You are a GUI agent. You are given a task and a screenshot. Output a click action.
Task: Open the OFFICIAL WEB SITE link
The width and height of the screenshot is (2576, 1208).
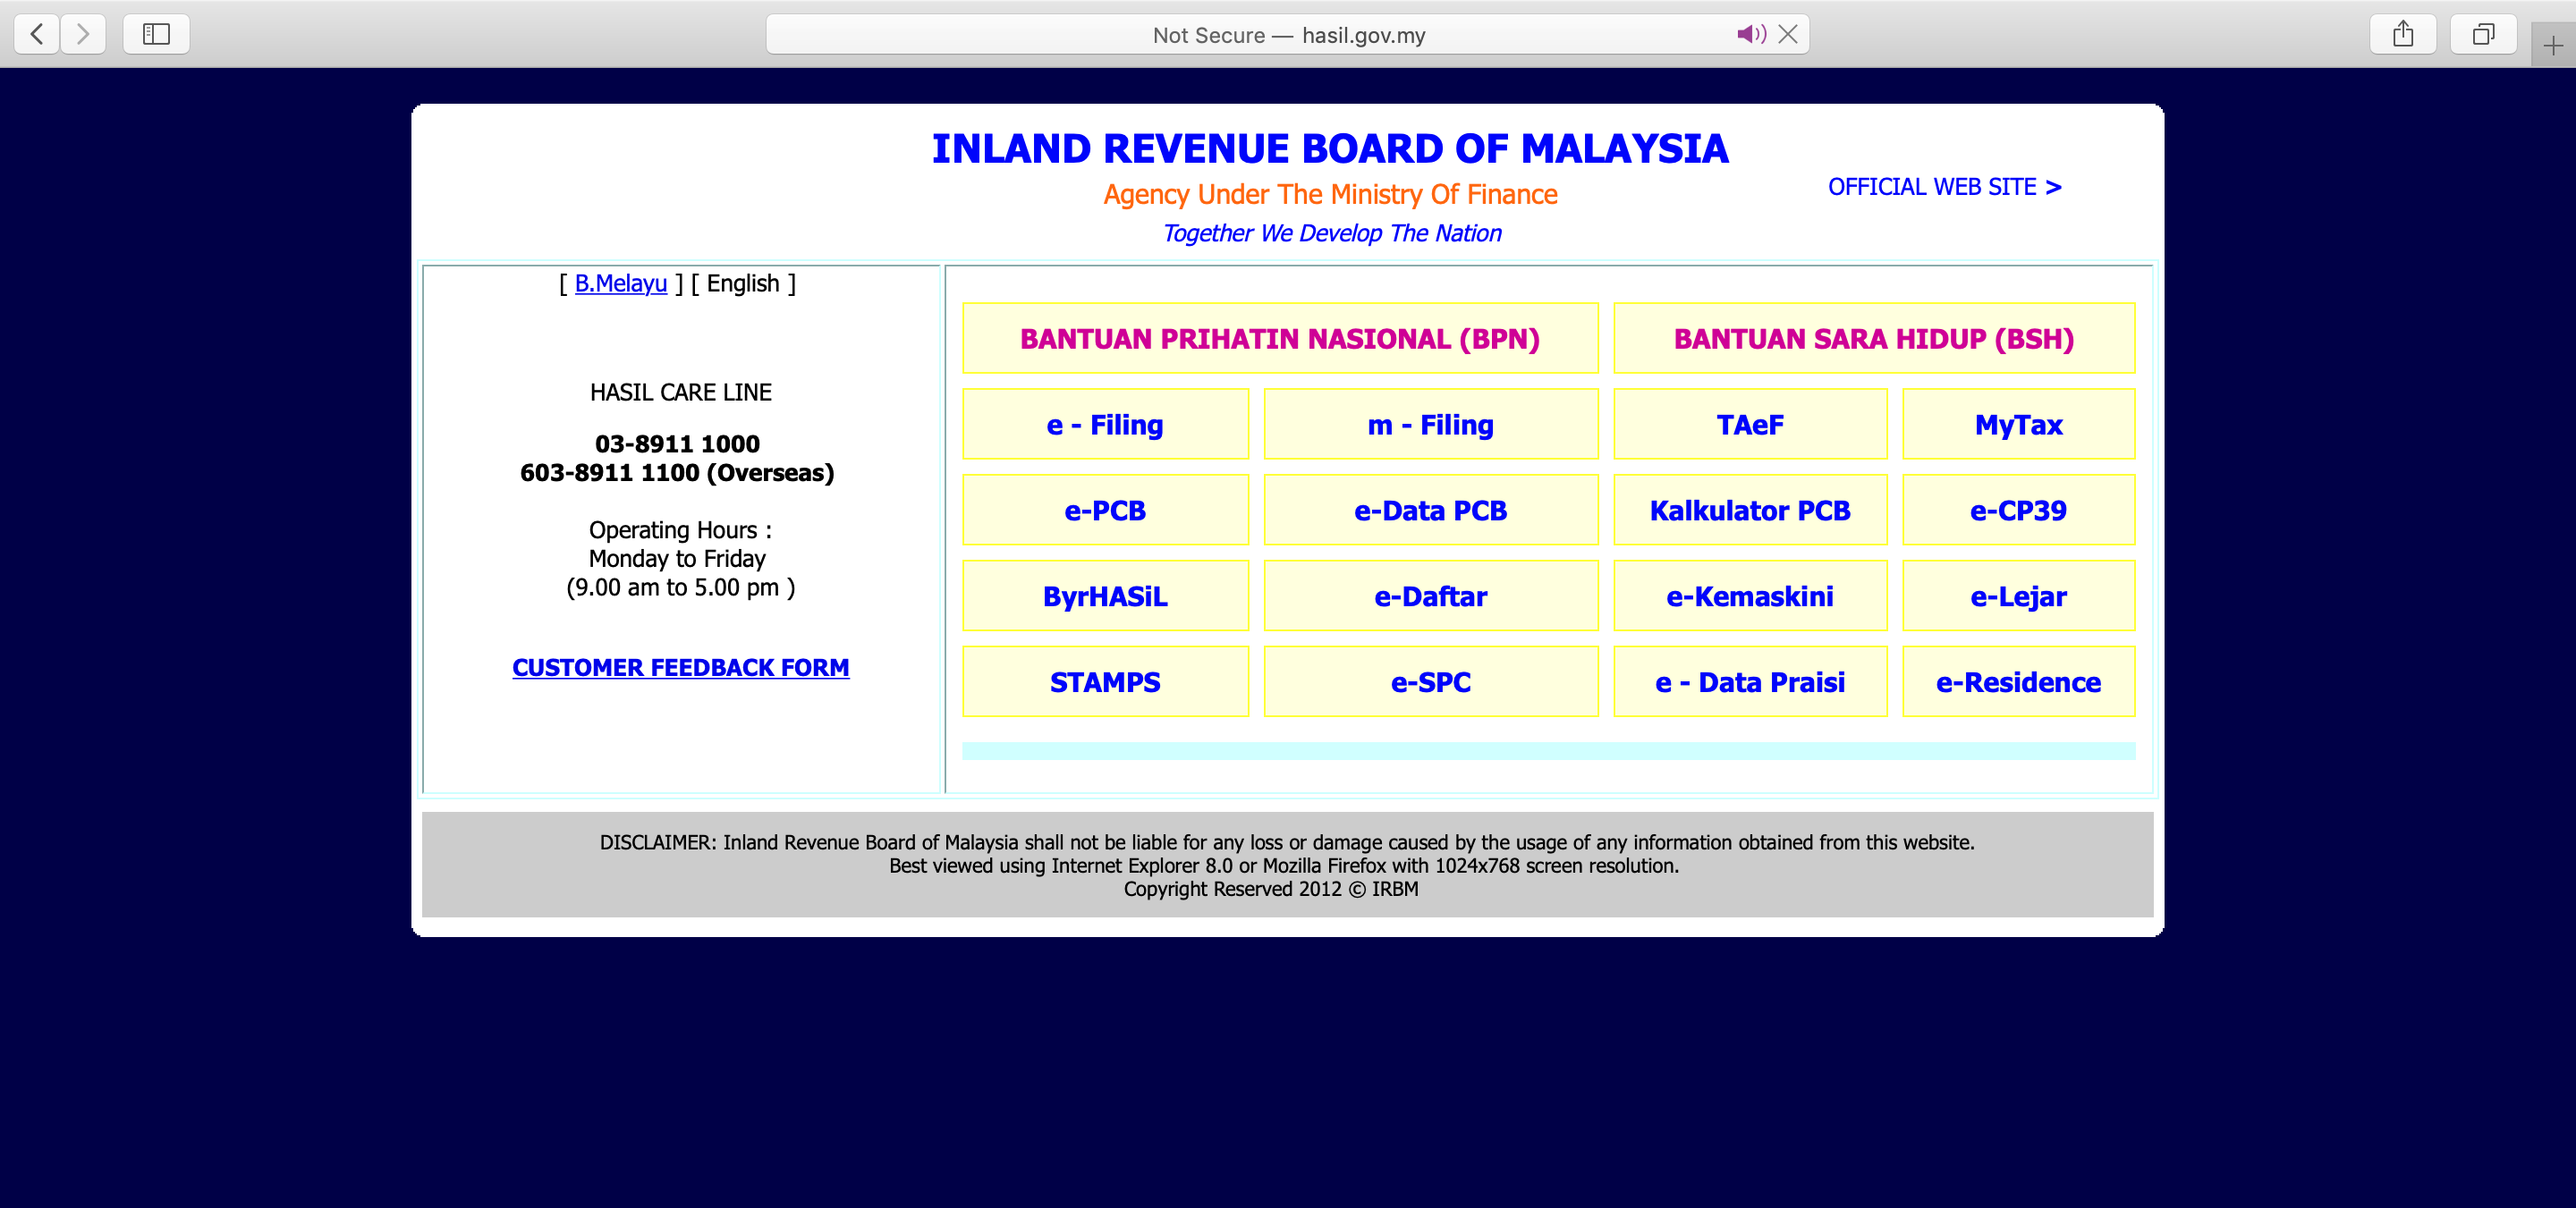(x=1944, y=187)
